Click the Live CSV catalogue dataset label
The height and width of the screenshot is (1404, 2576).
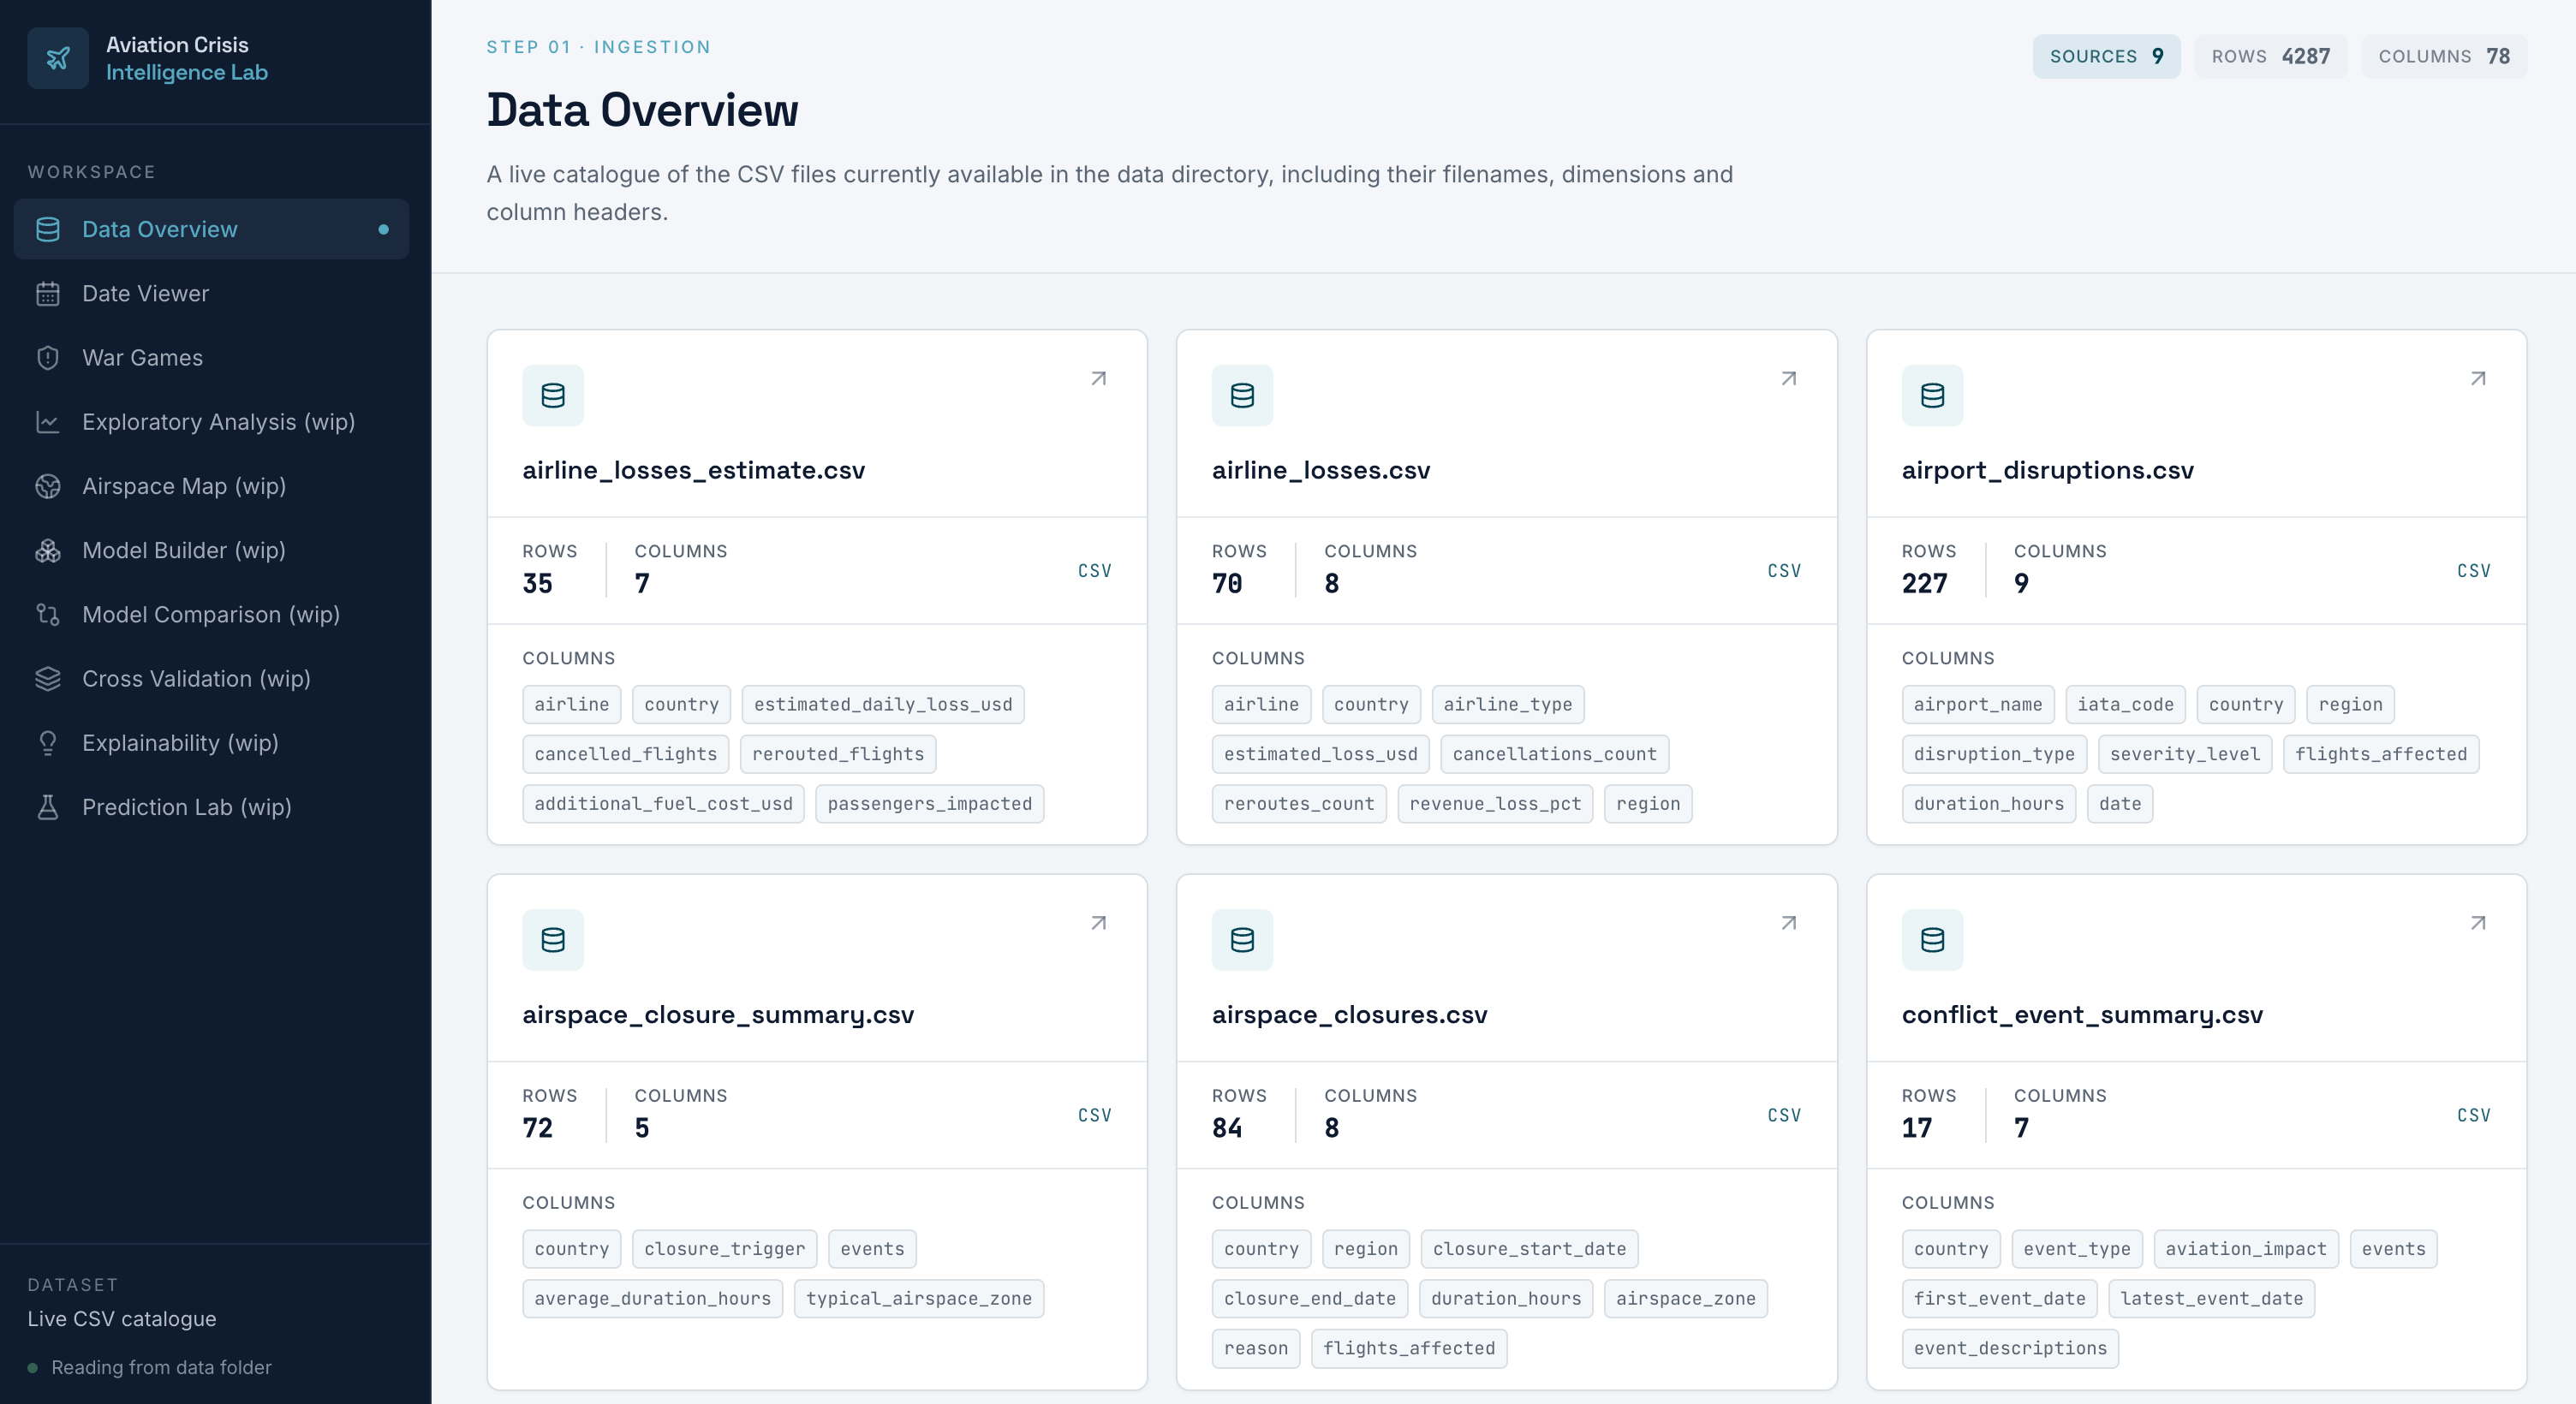pyautogui.click(x=122, y=1318)
